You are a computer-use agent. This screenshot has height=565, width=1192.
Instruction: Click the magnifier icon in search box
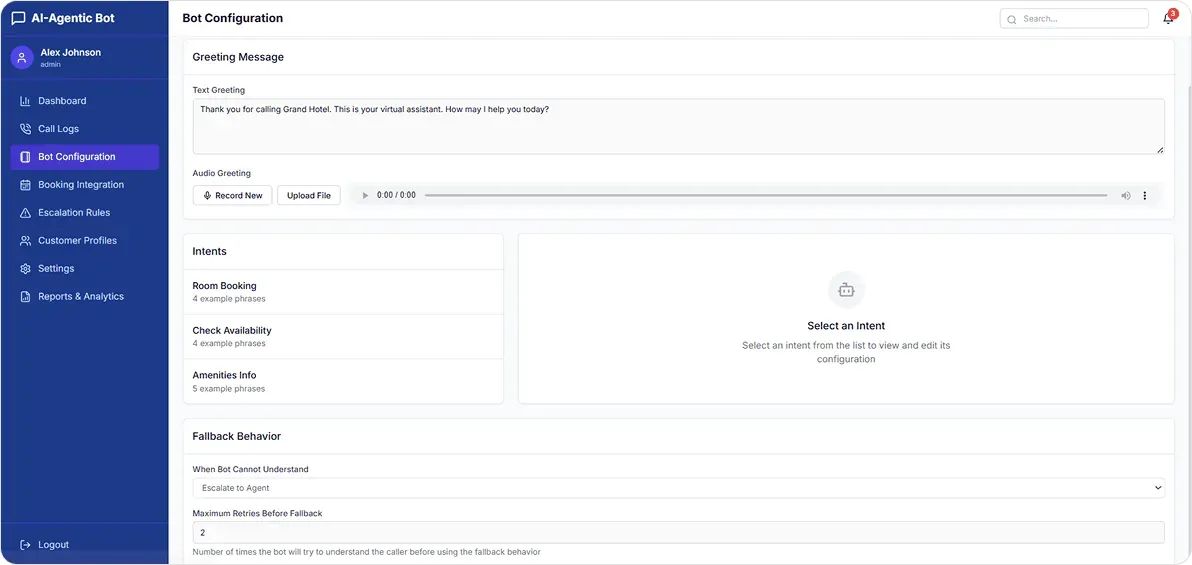coord(1012,19)
